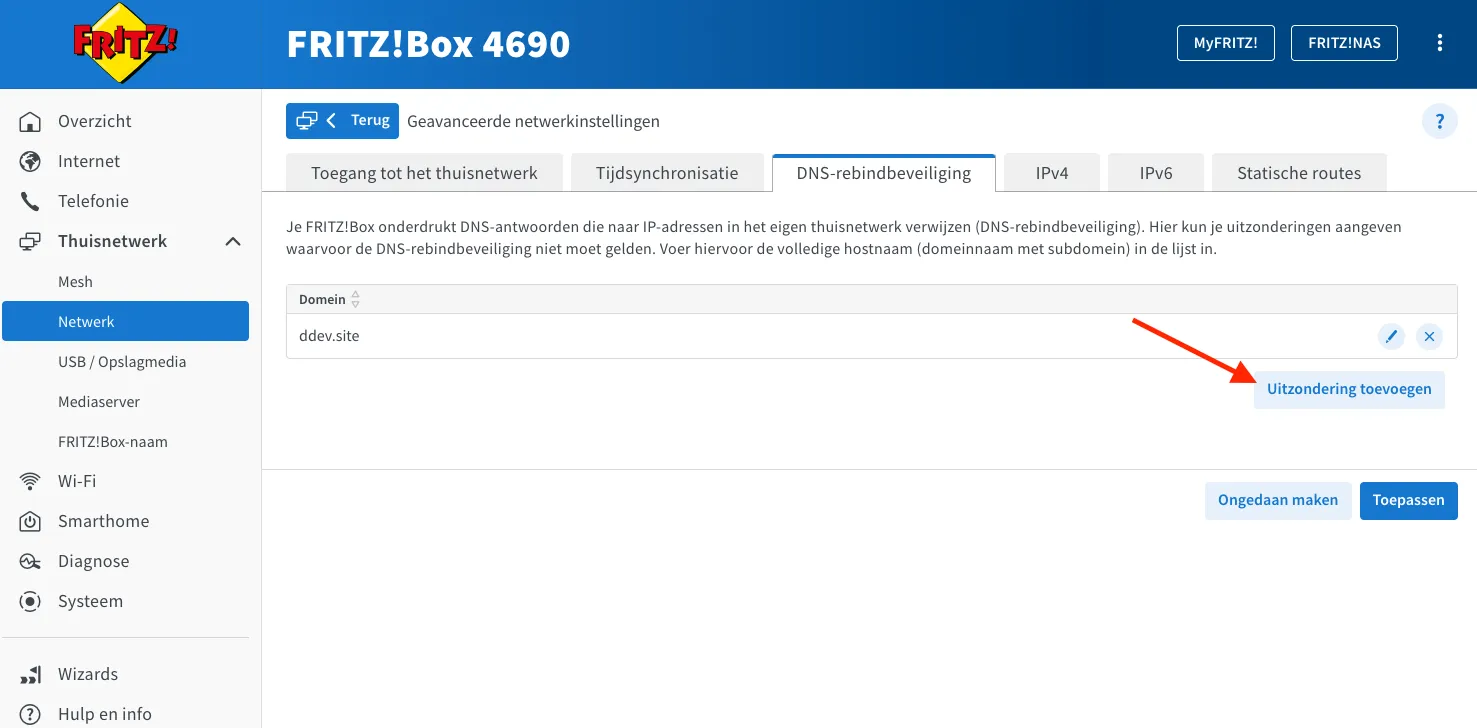
Task: Click Uitzondering toevoegen button
Action: 1349,389
